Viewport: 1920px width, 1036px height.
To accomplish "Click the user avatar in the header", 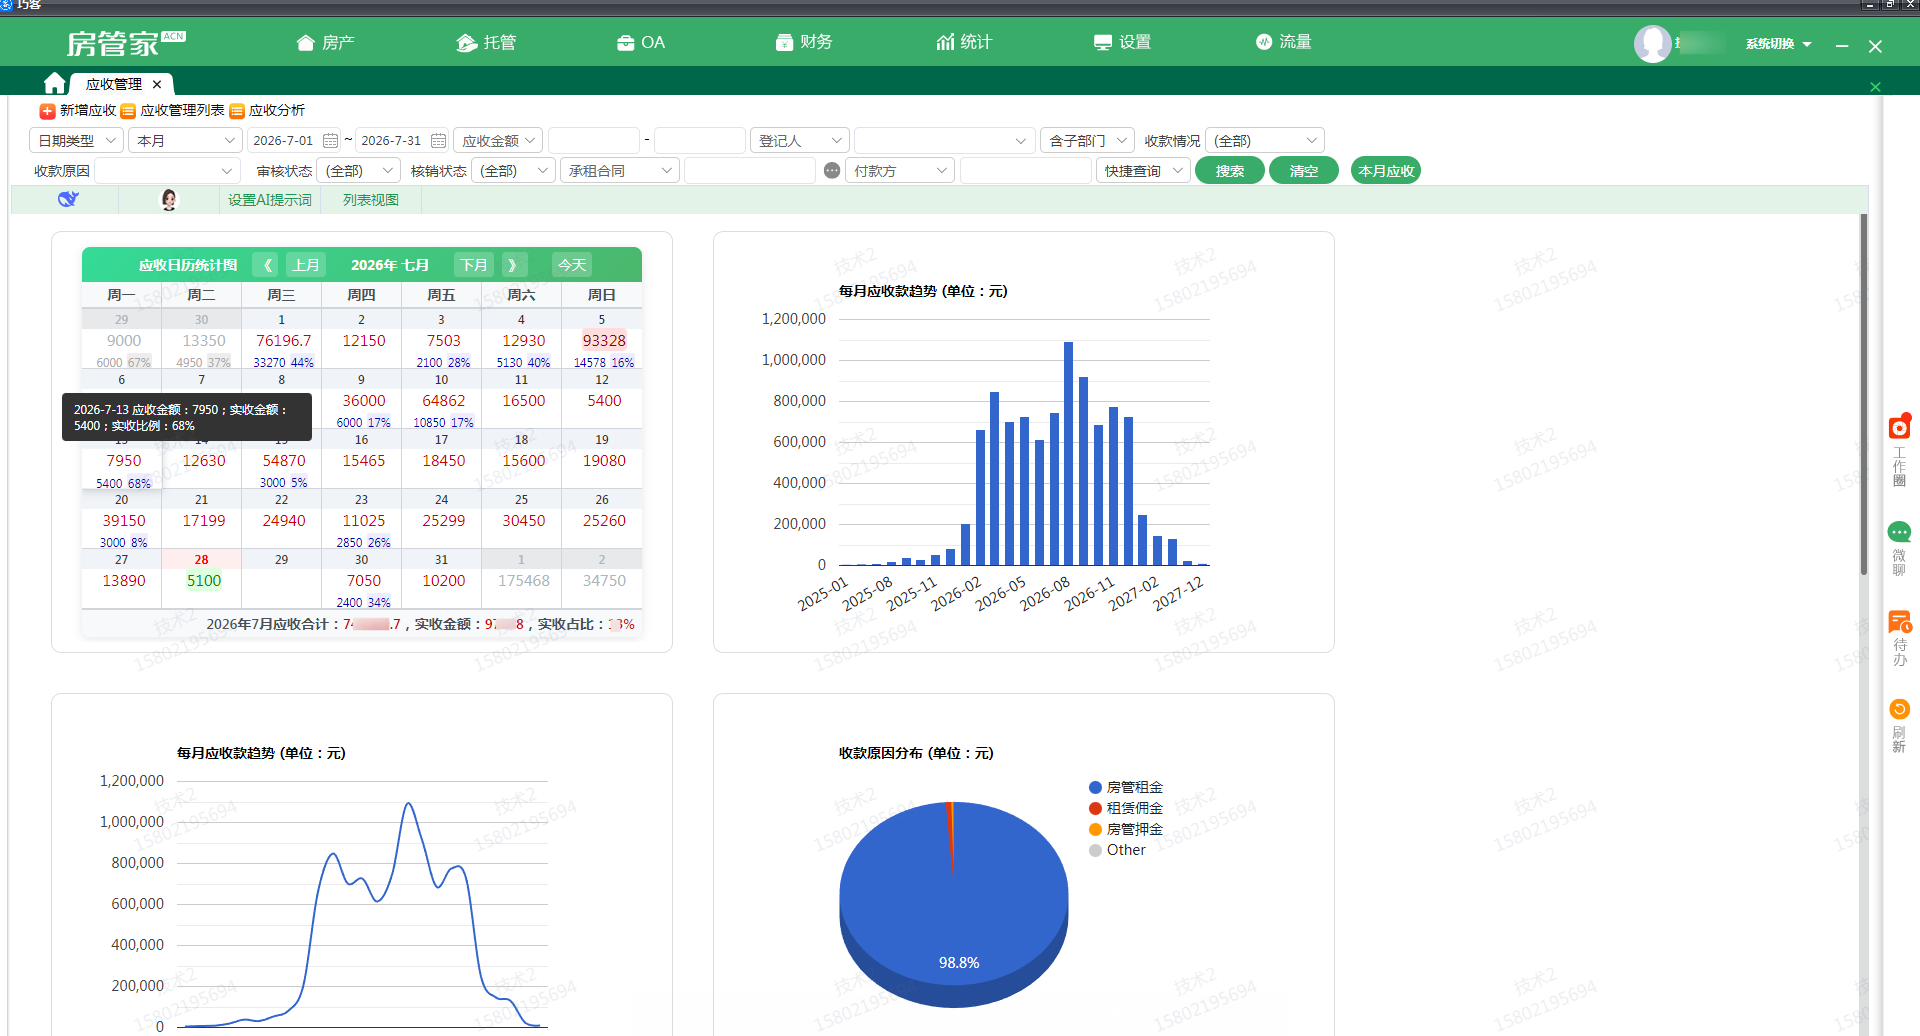I will click(x=1652, y=43).
